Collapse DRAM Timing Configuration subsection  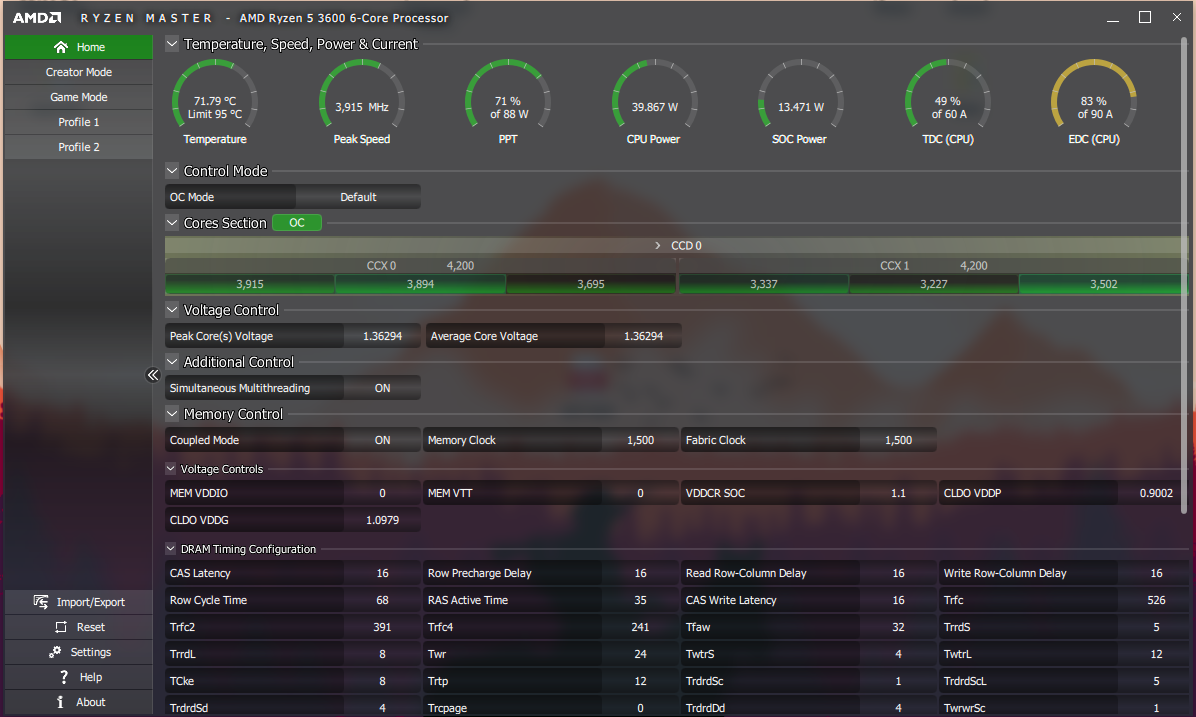171,548
